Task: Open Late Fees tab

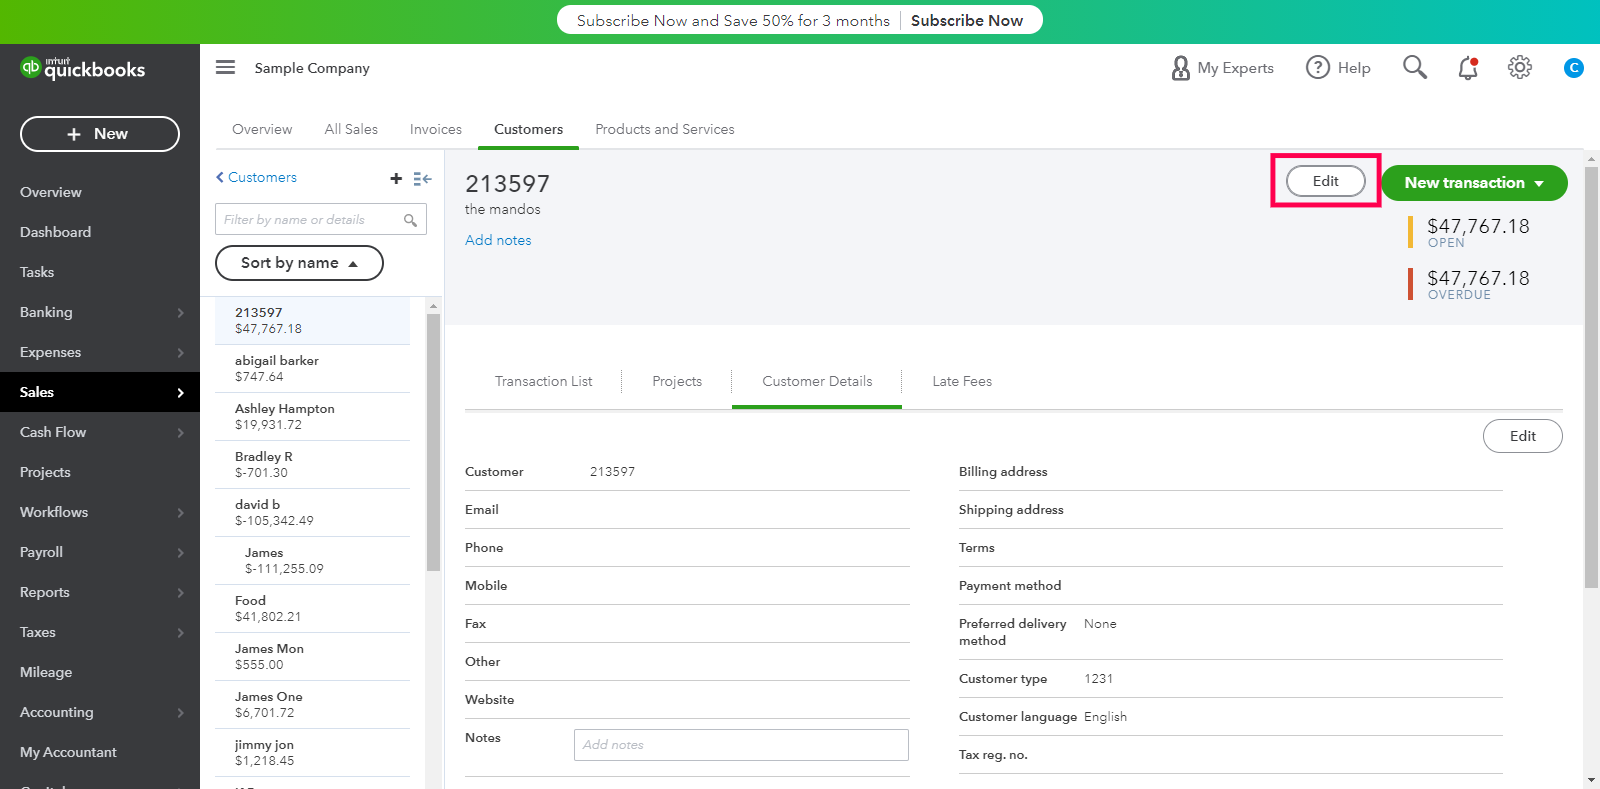Action: click(962, 381)
